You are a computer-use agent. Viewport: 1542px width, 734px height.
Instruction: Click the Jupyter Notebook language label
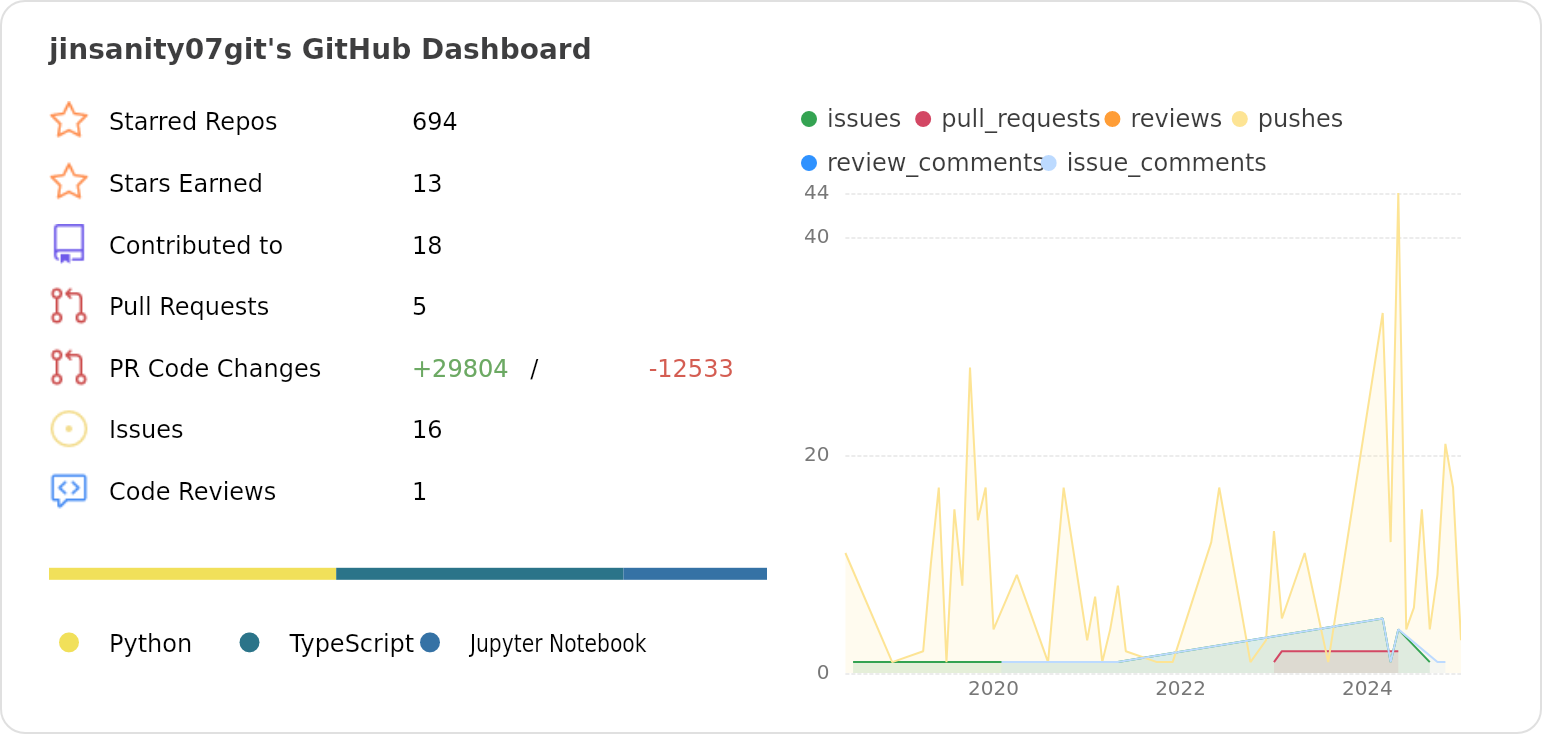[558, 644]
